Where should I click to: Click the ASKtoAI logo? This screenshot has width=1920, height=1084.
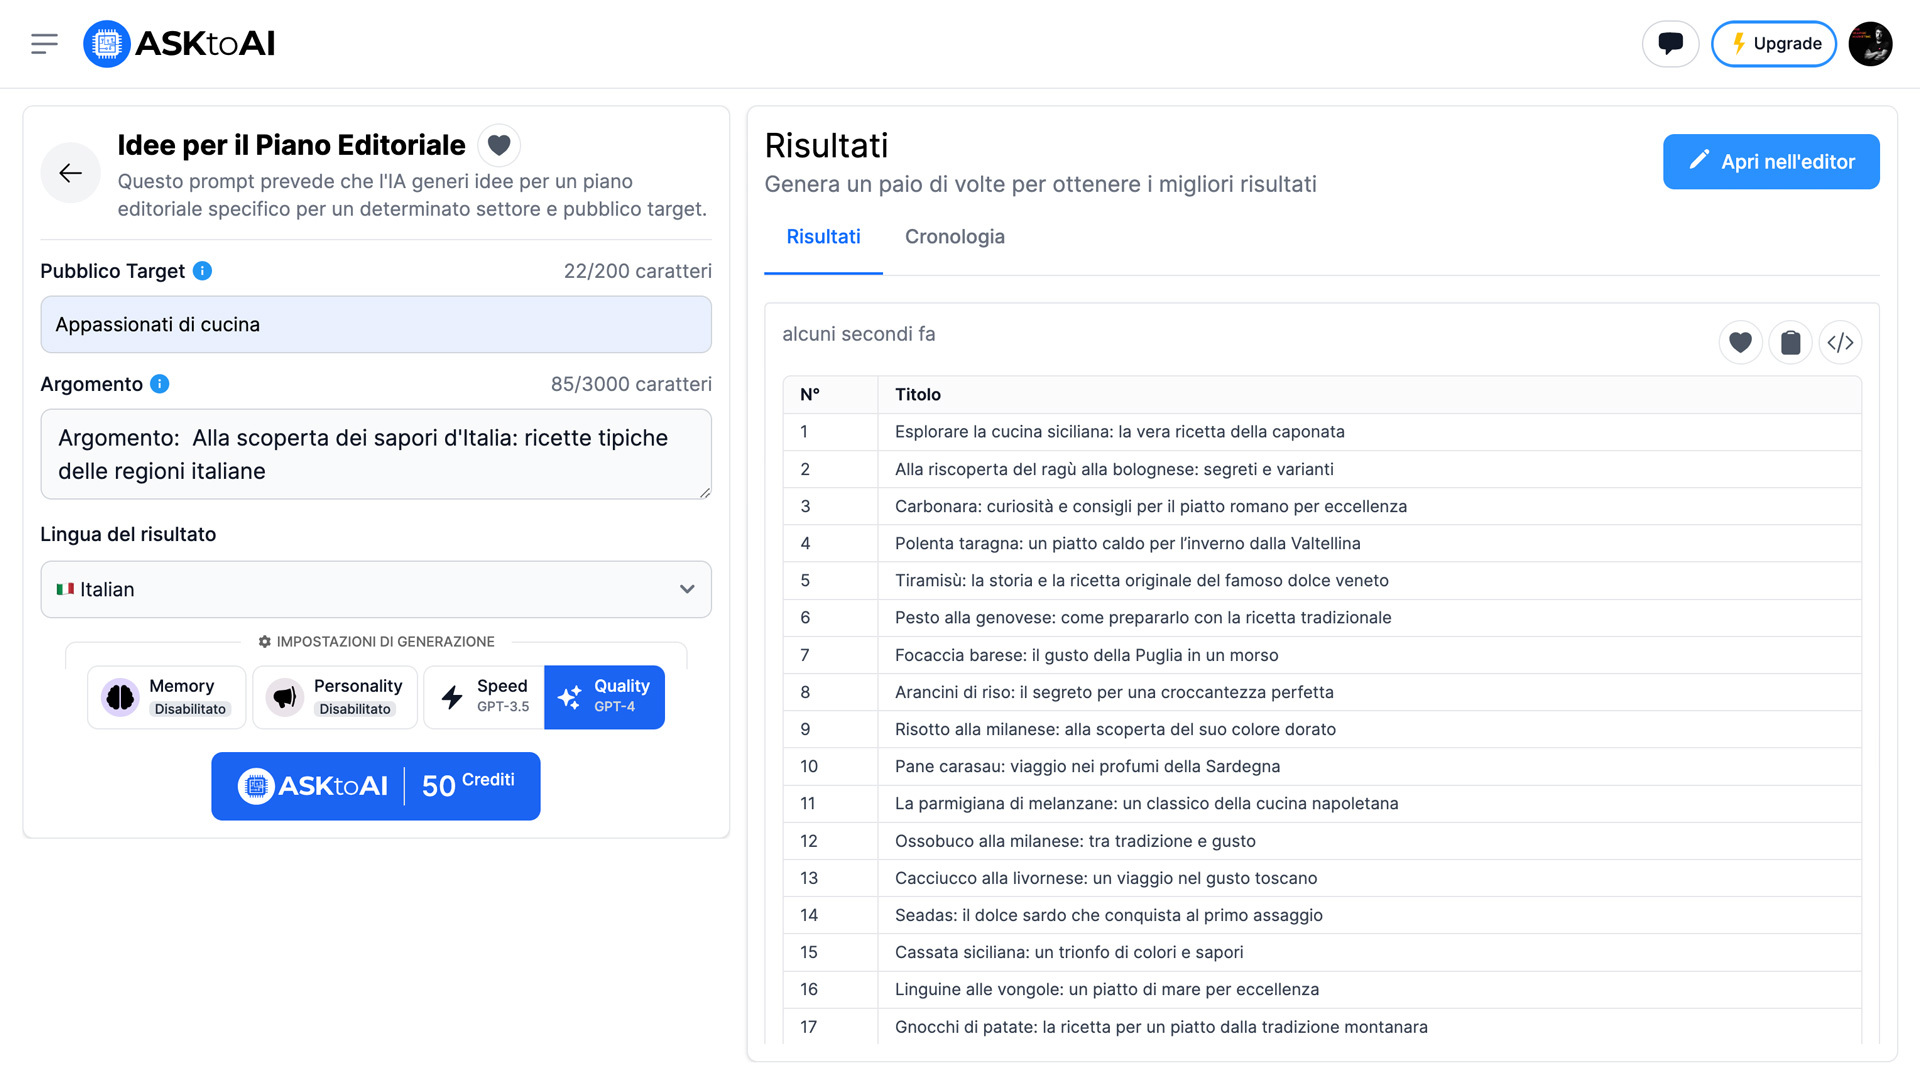(x=179, y=44)
